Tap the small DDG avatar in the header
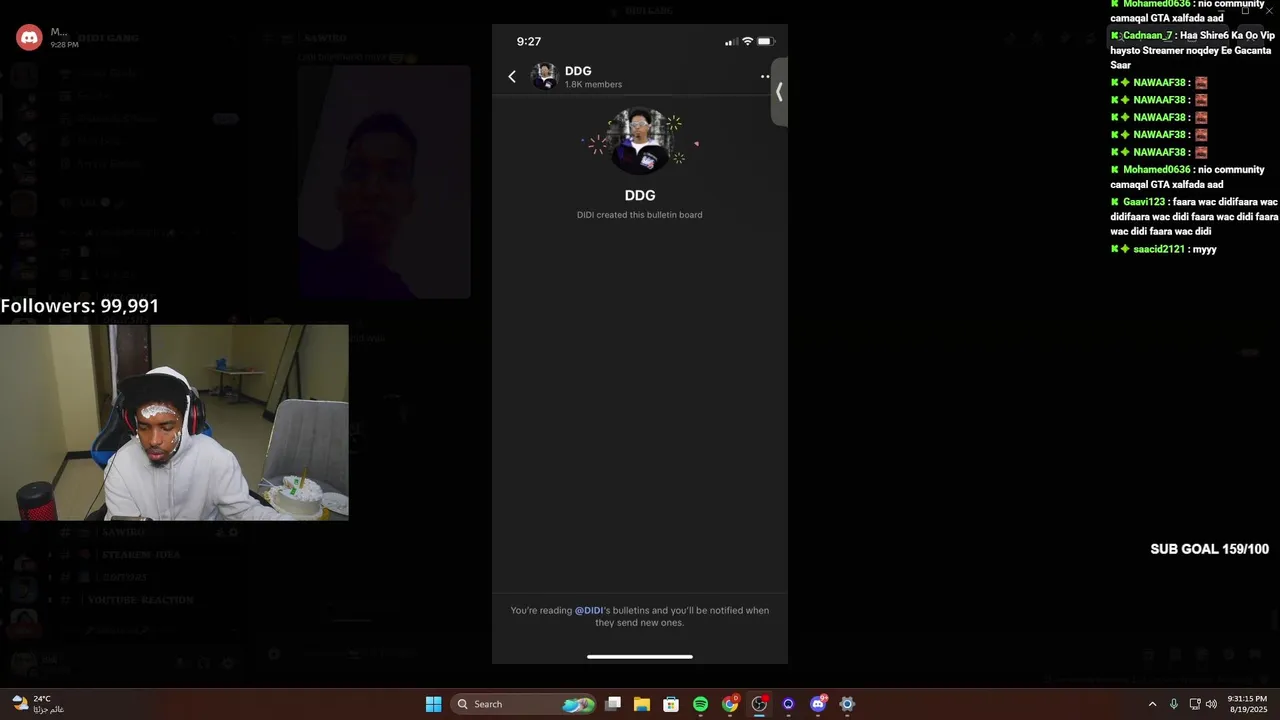 544,76
